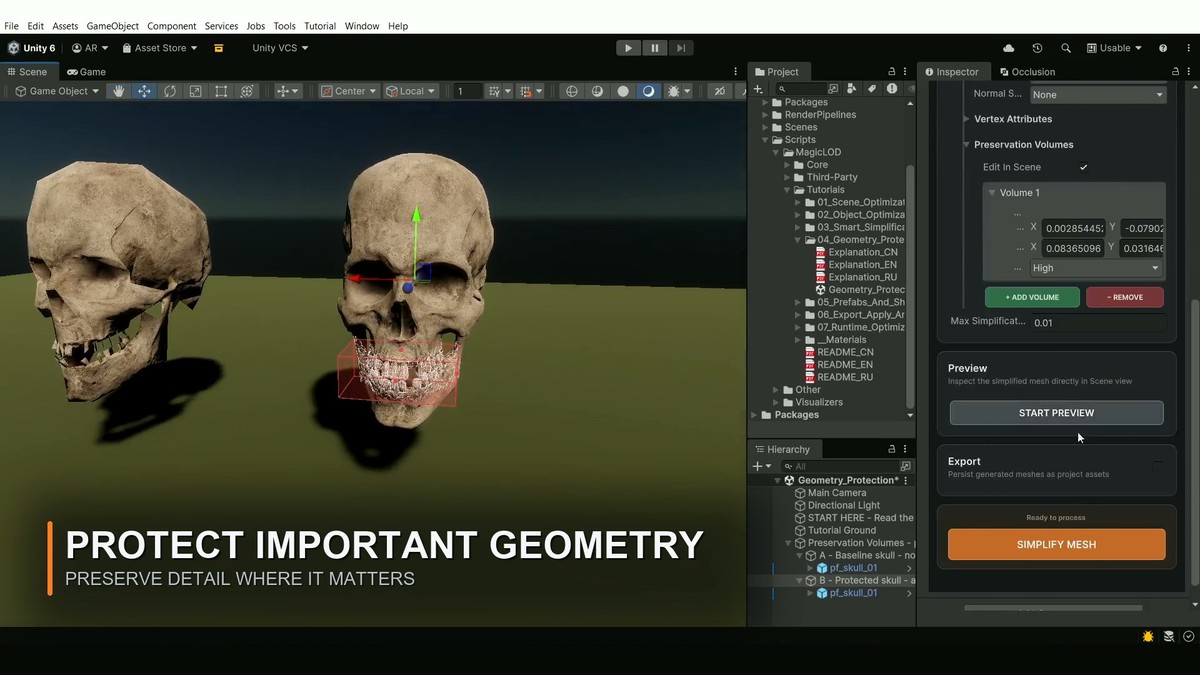Switch to the Game tab
The height and width of the screenshot is (675, 1200).
pyautogui.click(x=86, y=72)
